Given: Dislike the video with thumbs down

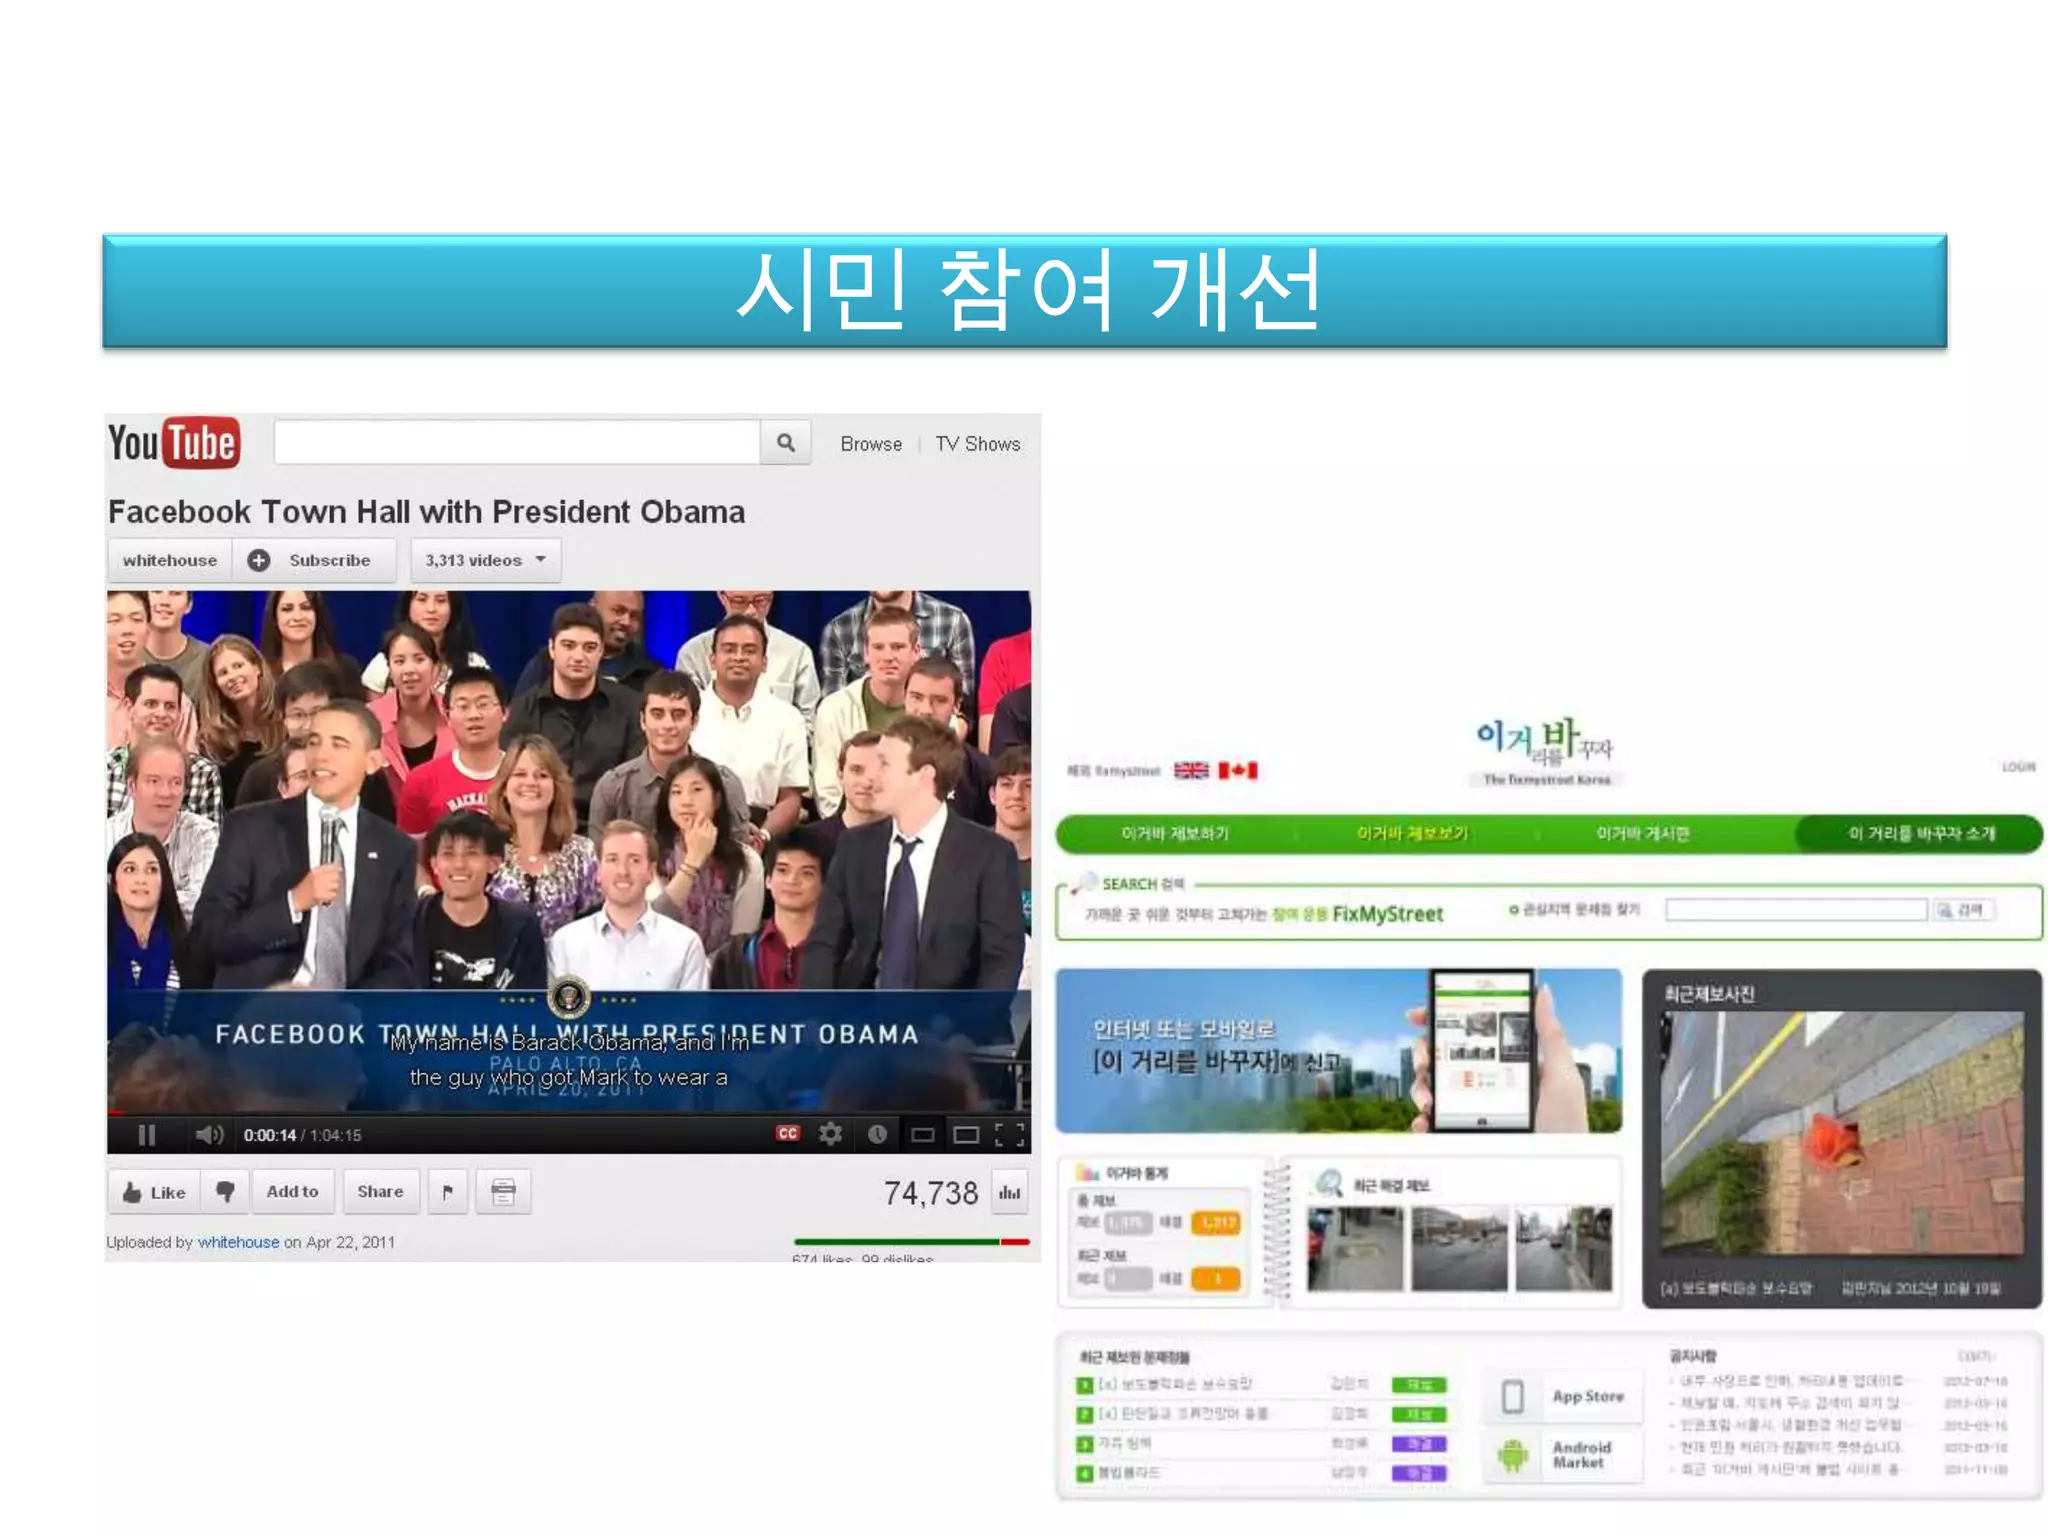Looking at the screenshot, I should click(225, 1192).
